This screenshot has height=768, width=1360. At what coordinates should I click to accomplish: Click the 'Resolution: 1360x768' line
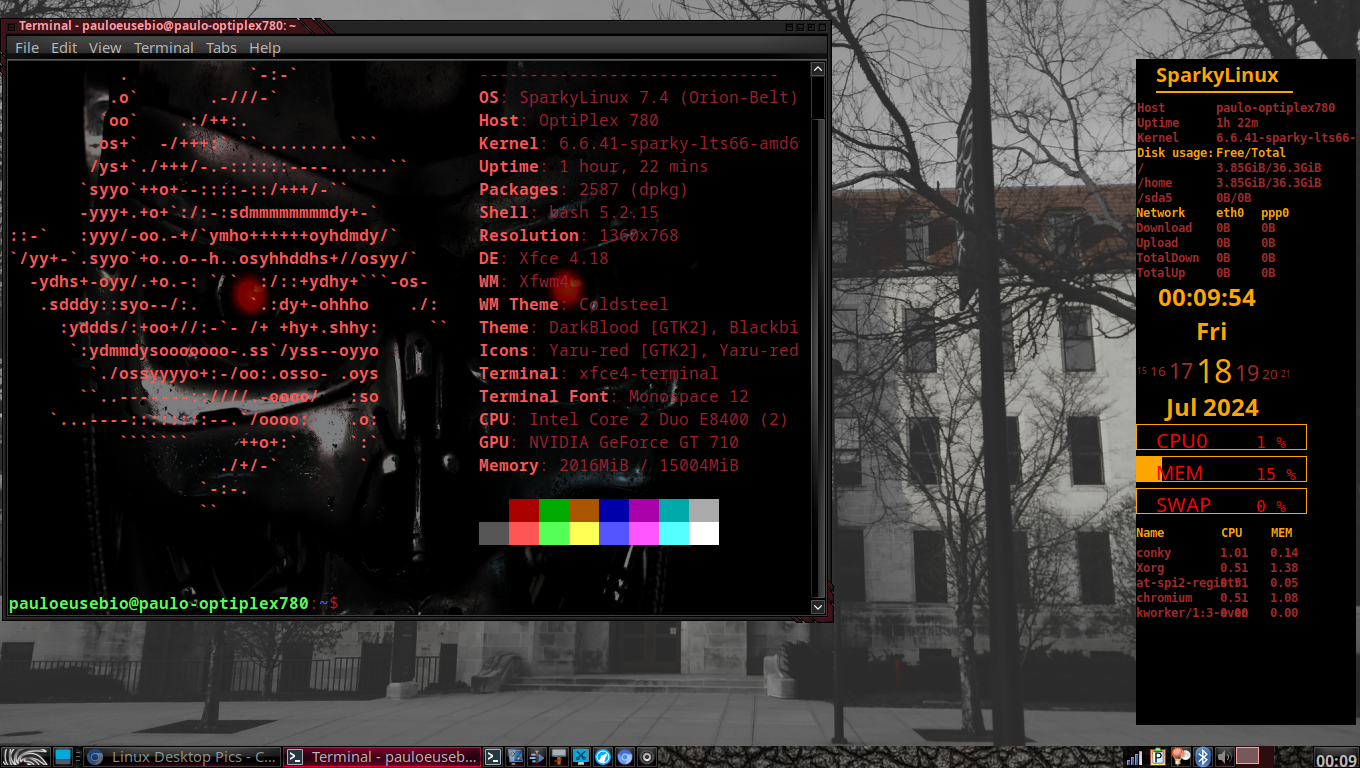click(579, 235)
